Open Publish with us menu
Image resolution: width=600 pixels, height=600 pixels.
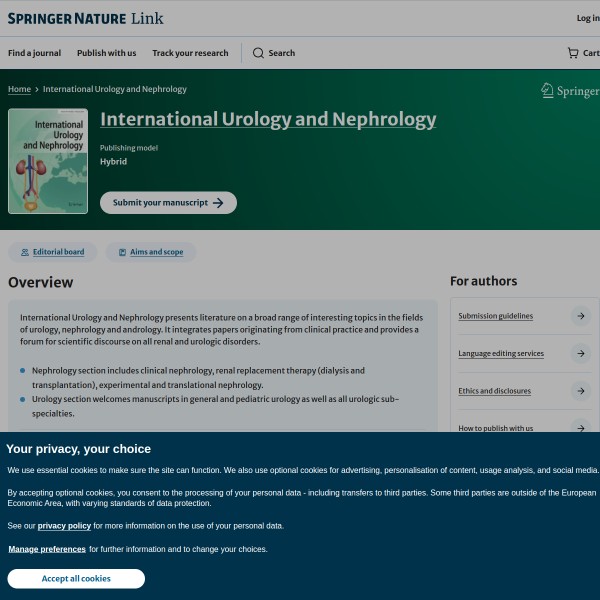[106, 53]
